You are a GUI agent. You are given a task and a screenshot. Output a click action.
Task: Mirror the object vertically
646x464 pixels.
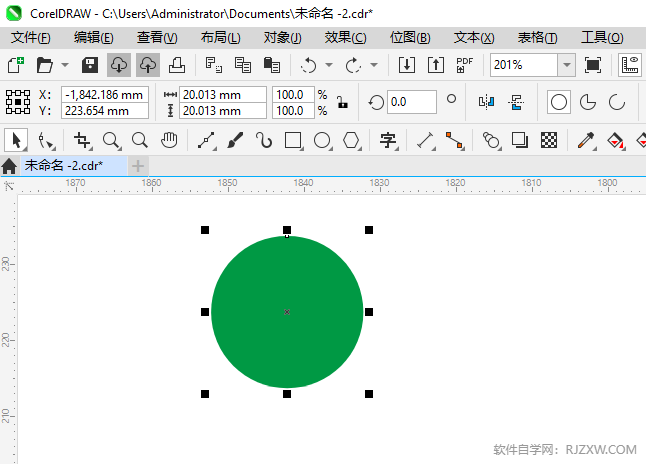(x=516, y=102)
